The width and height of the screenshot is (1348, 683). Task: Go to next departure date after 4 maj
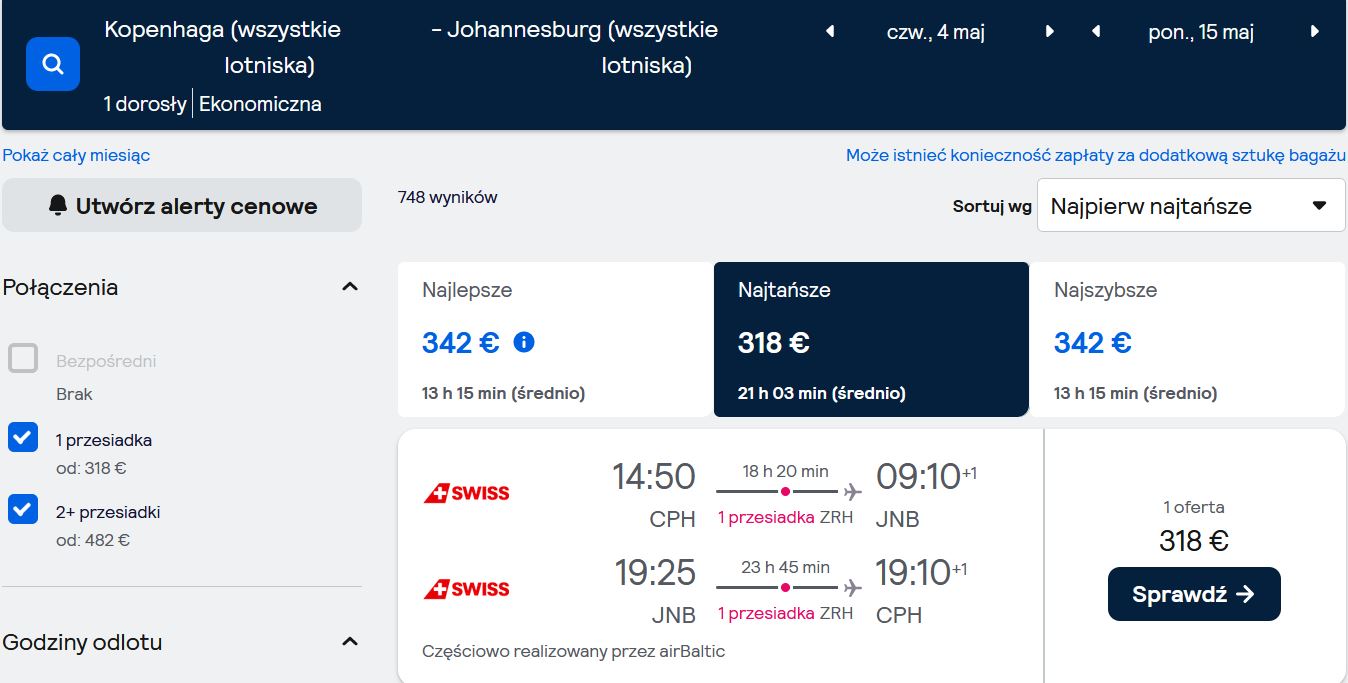pyautogui.click(x=1049, y=32)
